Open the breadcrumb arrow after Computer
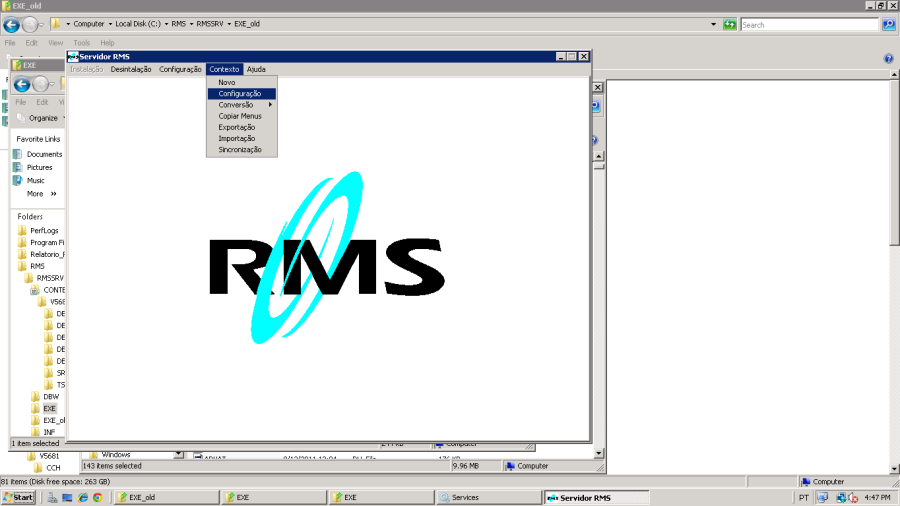The height and width of the screenshot is (506, 900). click(110, 24)
